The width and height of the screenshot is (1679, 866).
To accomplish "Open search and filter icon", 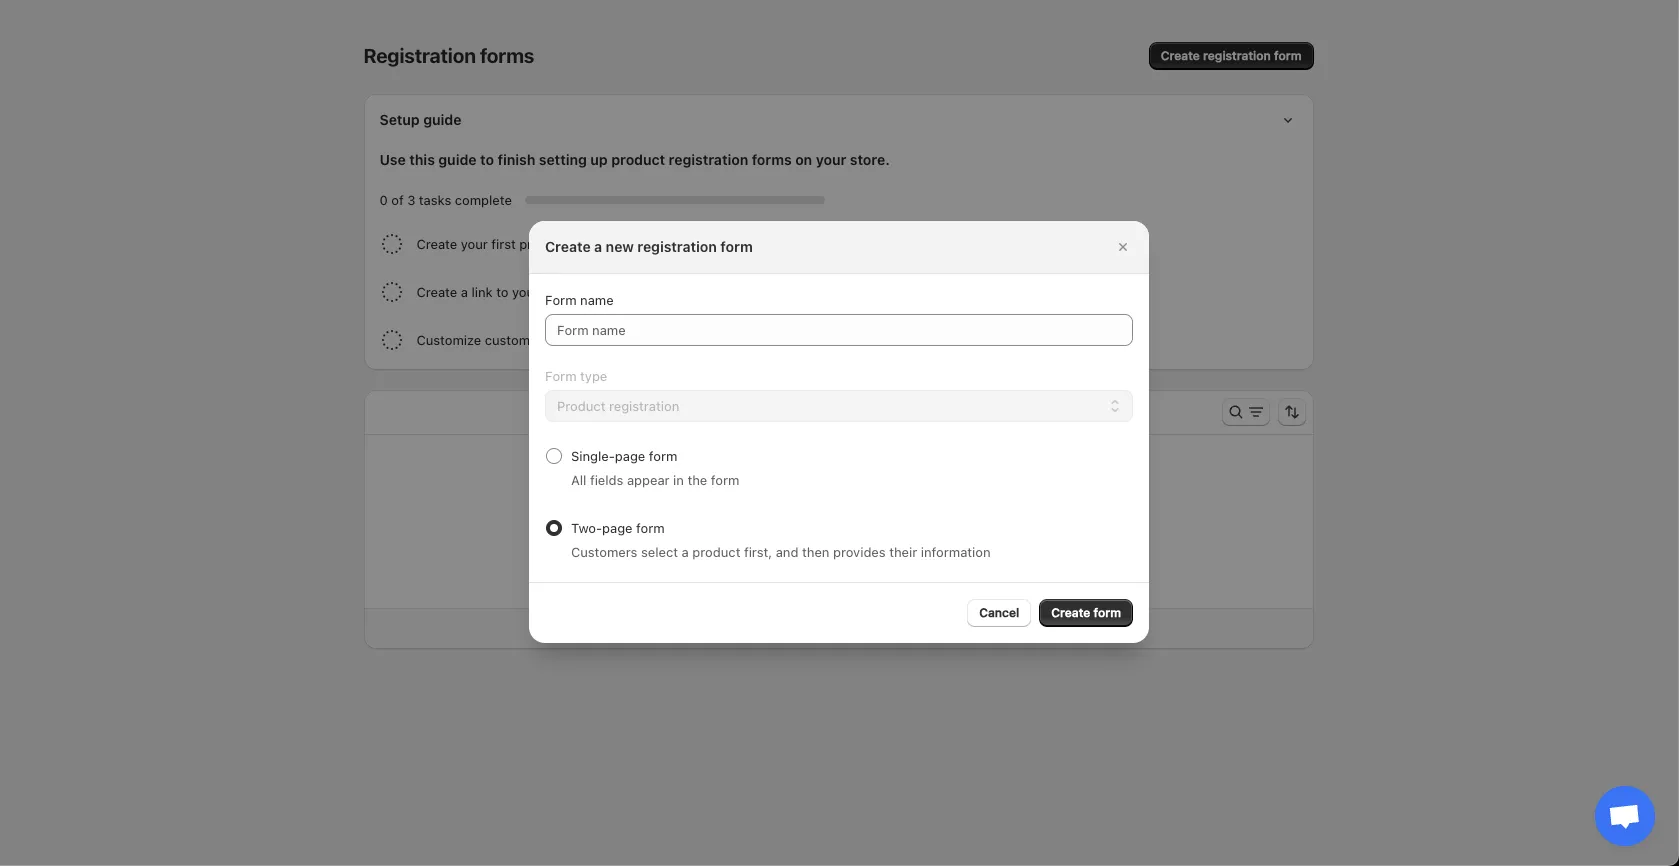I will click(1246, 412).
